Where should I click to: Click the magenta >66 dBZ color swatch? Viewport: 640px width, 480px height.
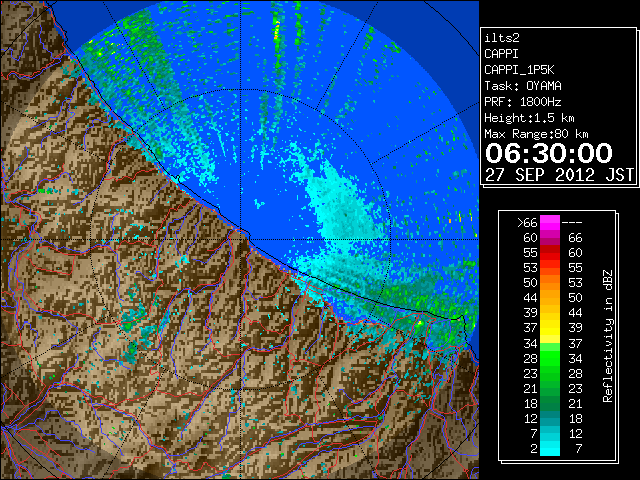tap(550, 223)
